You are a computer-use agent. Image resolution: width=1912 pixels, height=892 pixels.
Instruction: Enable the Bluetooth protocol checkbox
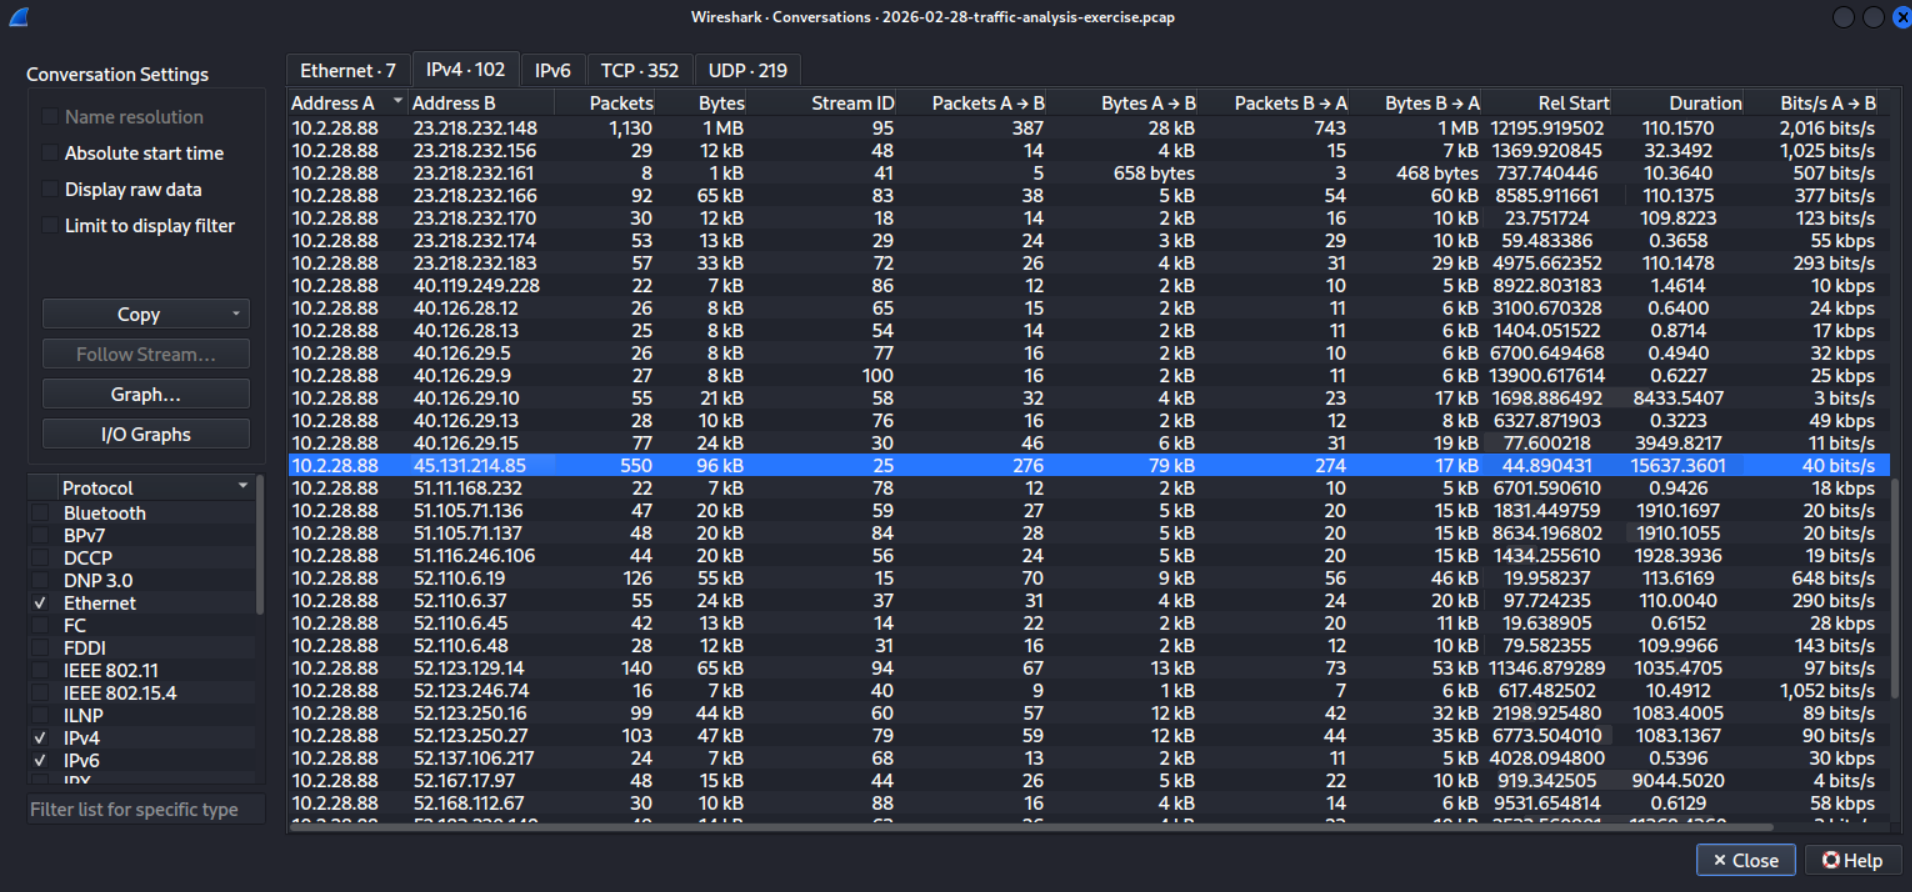(x=40, y=513)
